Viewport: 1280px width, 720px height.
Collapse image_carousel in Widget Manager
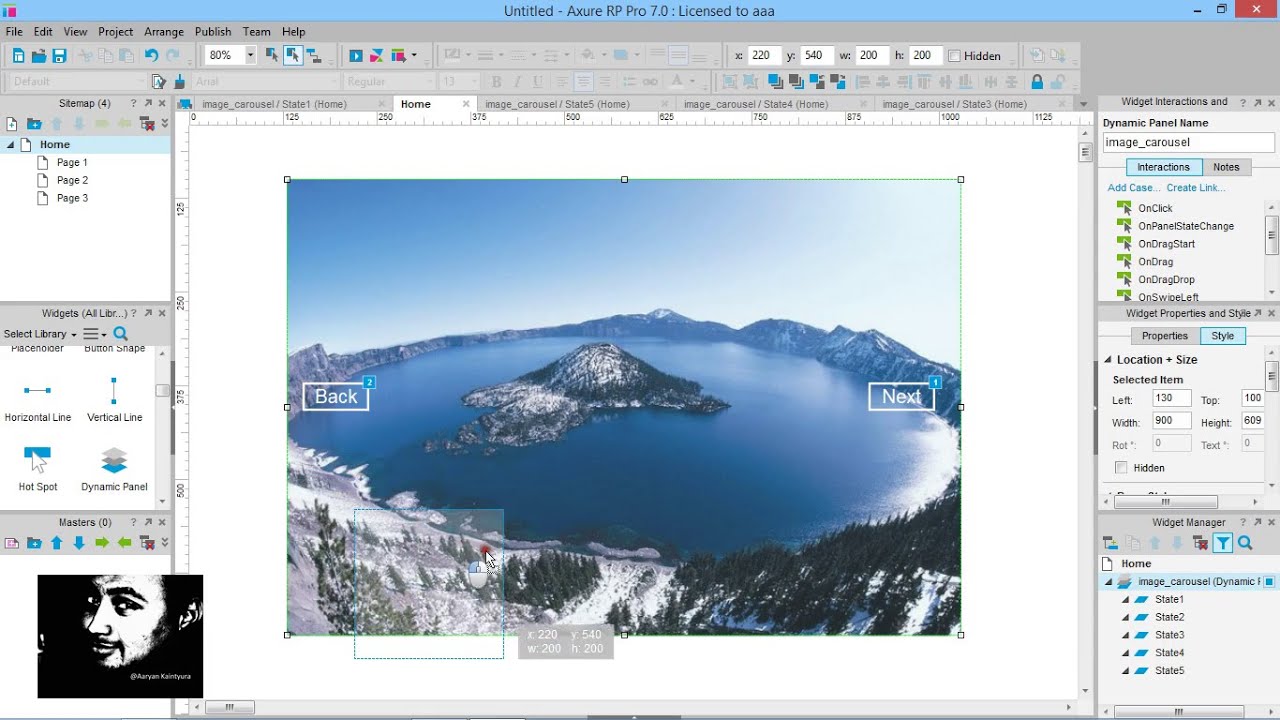point(1108,582)
